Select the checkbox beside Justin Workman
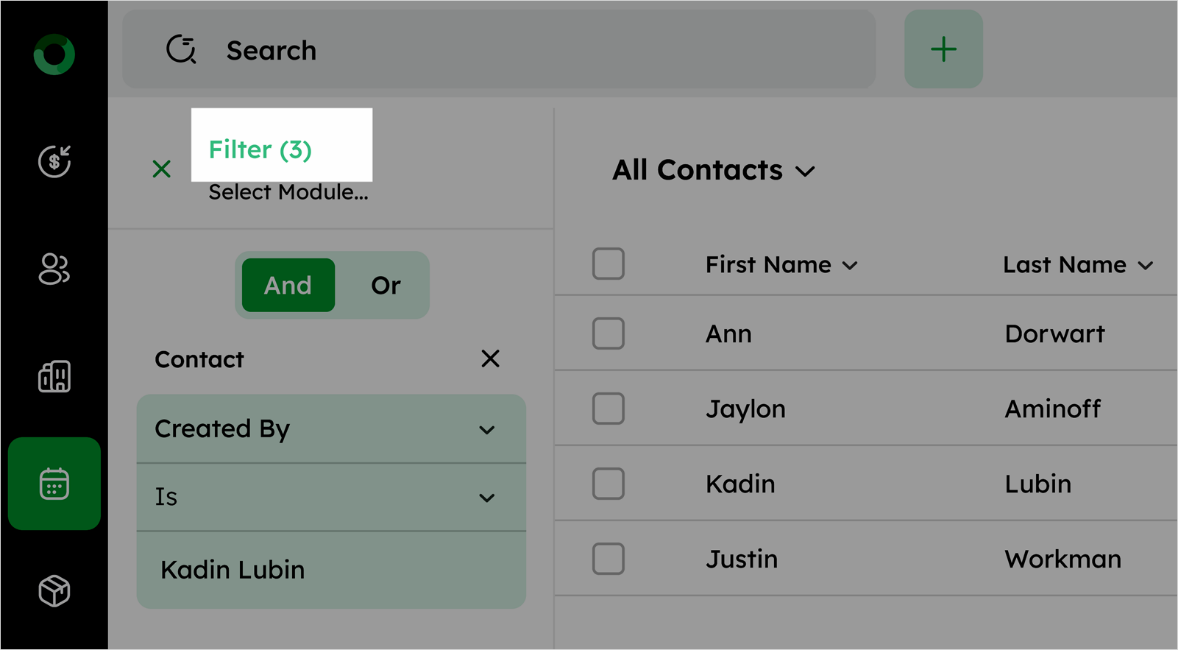 tap(609, 559)
